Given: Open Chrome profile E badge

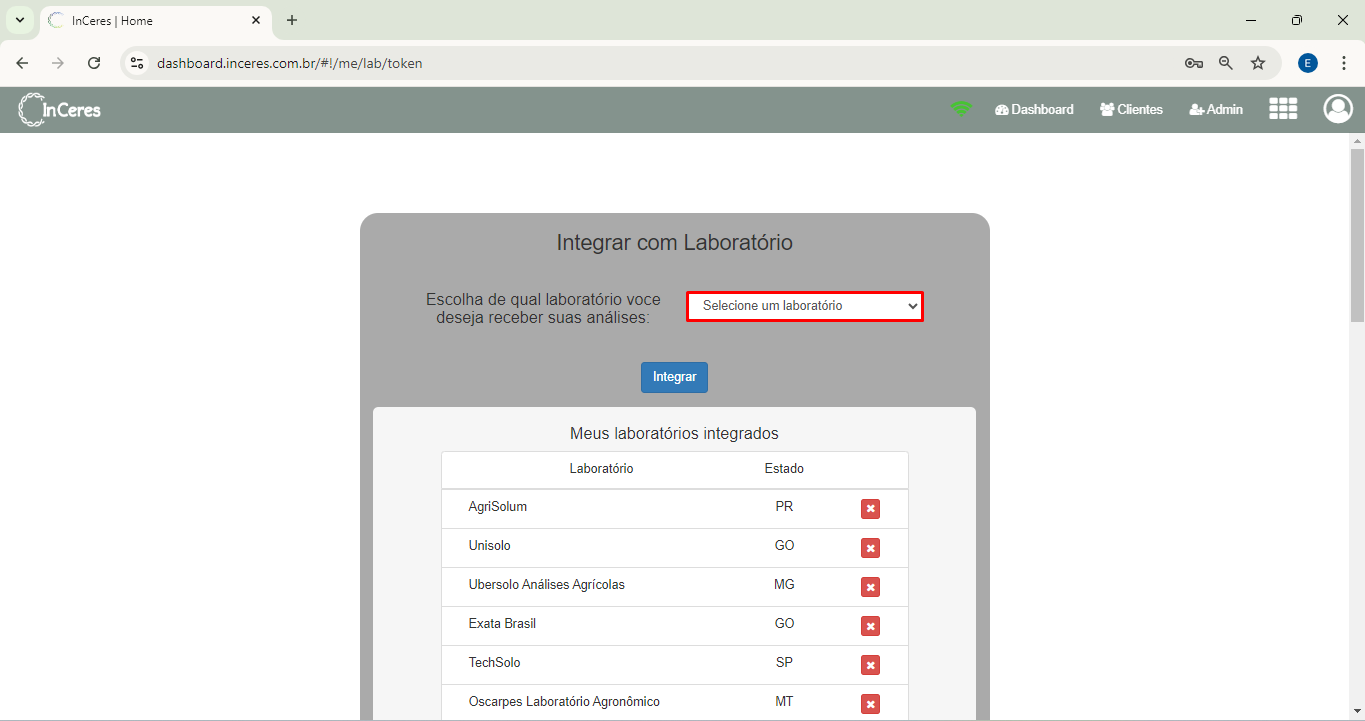Looking at the screenshot, I should [x=1308, y=63].
